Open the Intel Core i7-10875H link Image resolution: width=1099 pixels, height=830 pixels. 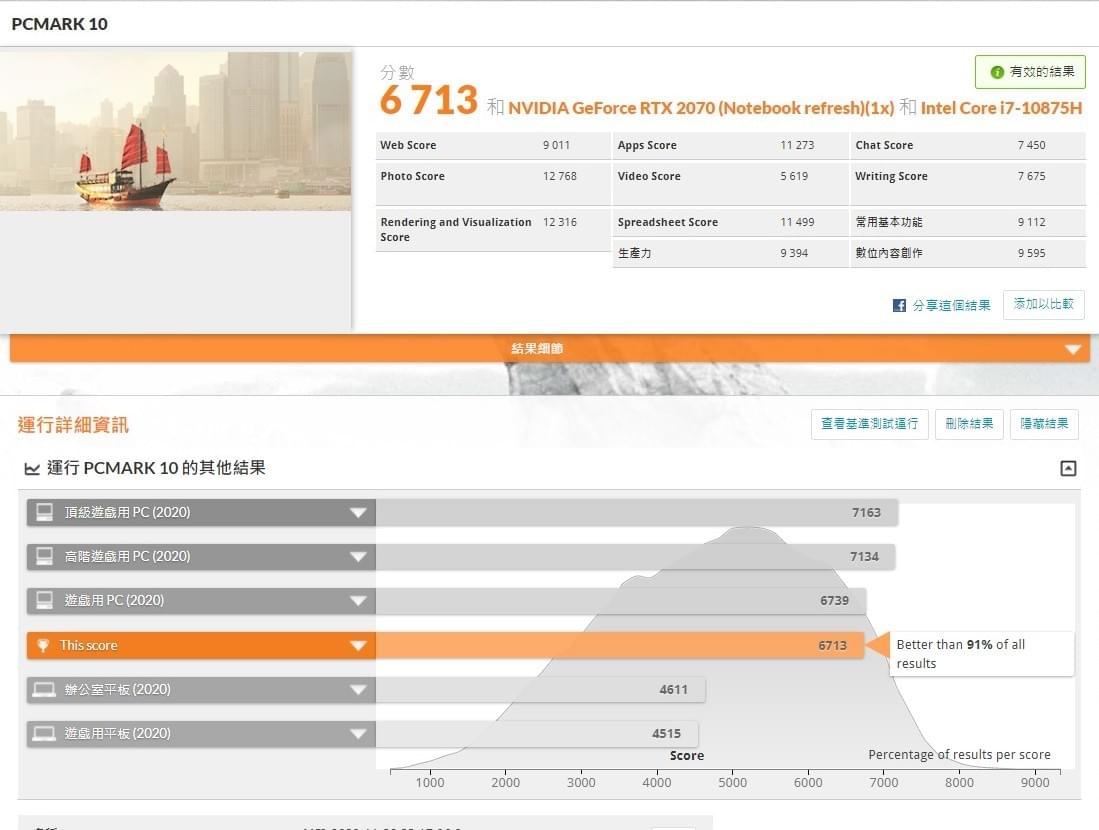click(1002, 108)
